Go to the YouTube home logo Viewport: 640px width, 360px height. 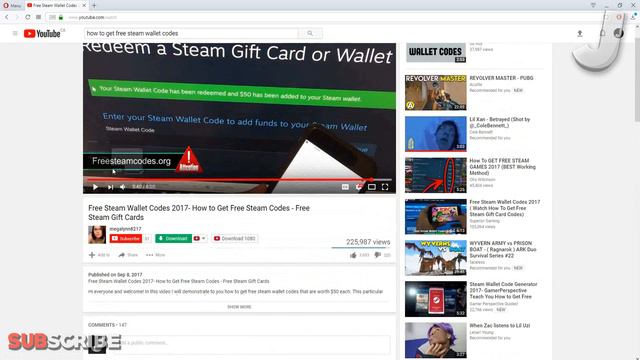[x=42, y=33]
